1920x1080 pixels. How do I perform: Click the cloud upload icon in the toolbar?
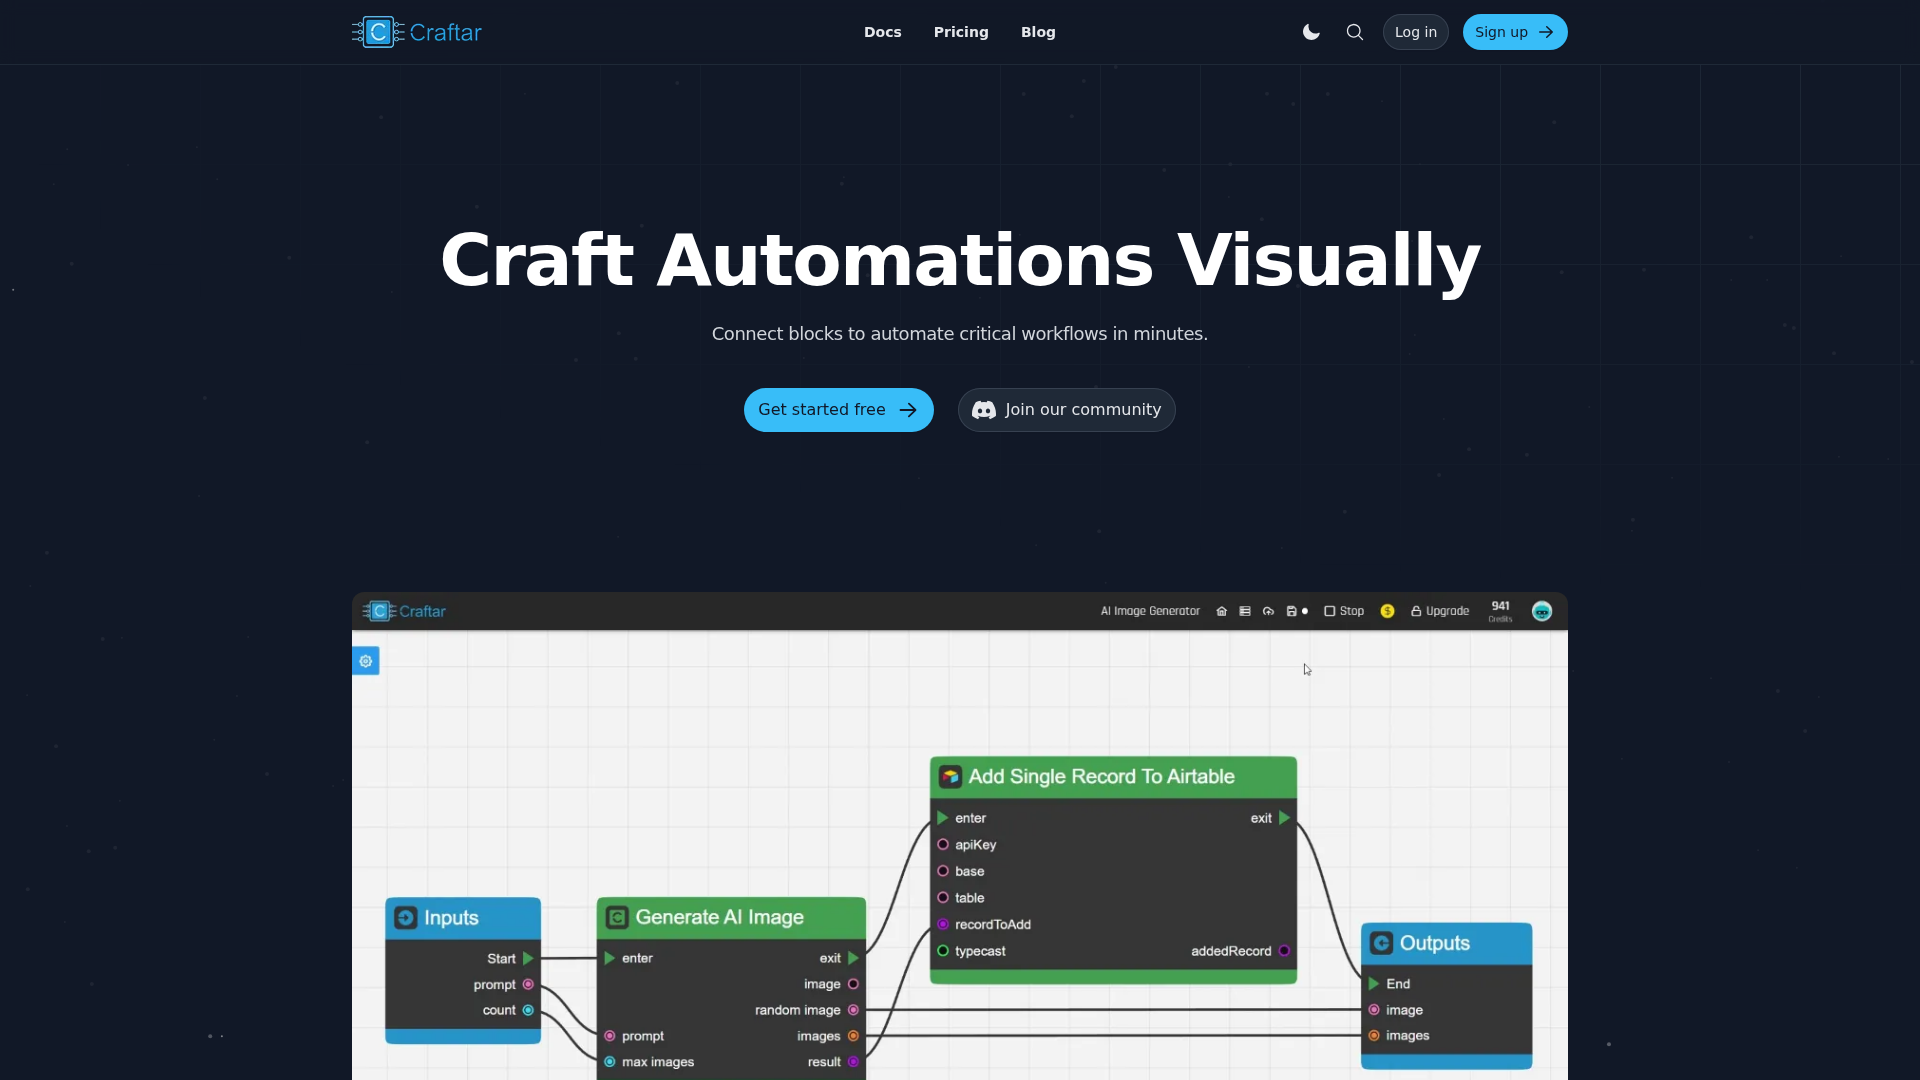coord(1268,611)
